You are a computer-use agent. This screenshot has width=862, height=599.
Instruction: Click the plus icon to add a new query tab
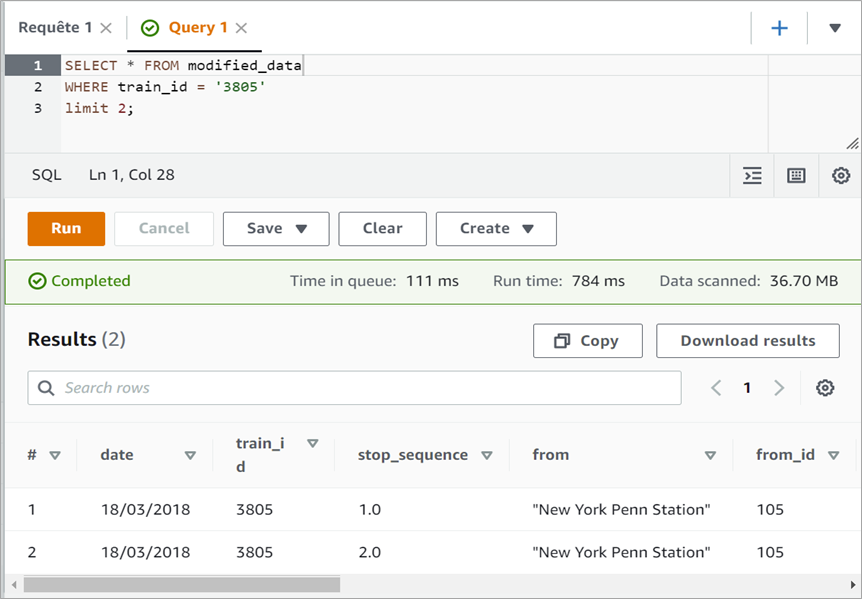coord(779,28)
